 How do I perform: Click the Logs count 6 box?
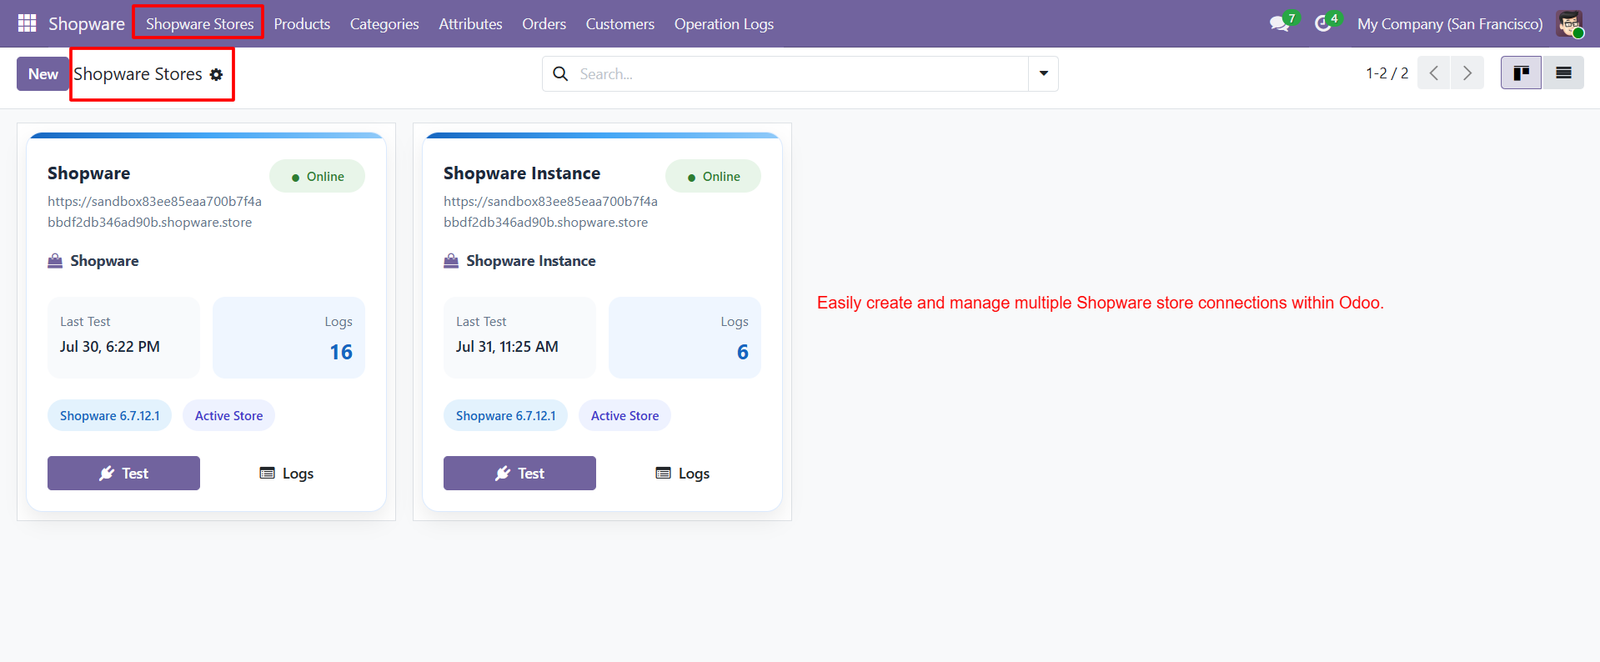pos(685,338)
